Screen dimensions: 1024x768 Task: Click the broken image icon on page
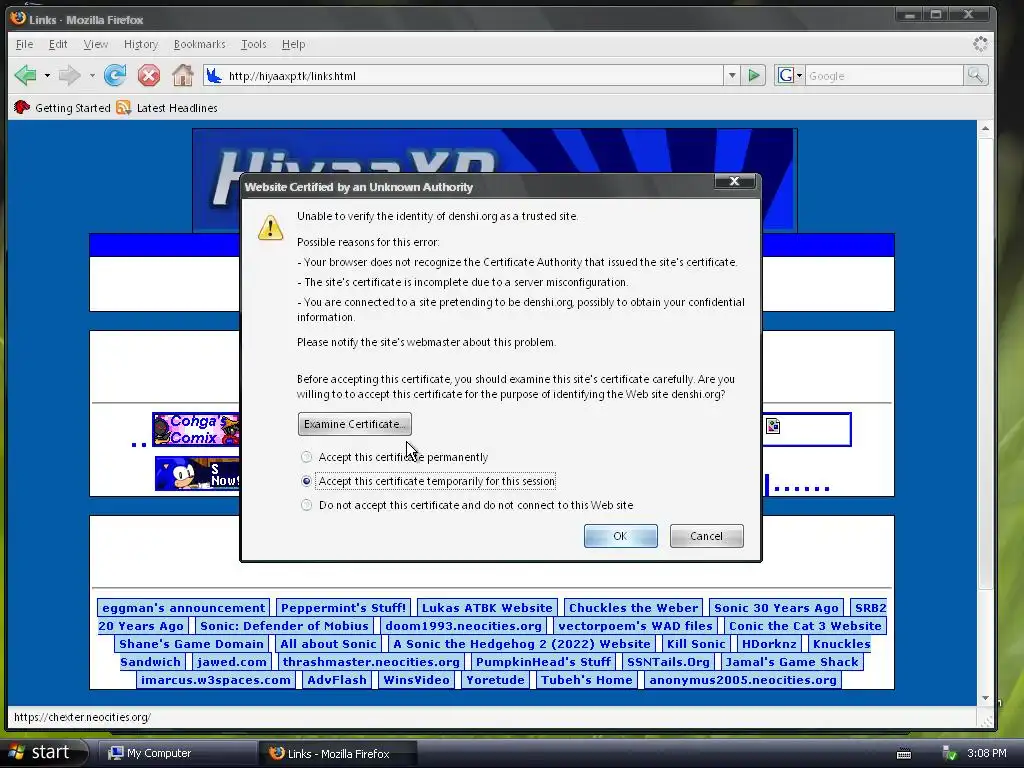[773, 426]
